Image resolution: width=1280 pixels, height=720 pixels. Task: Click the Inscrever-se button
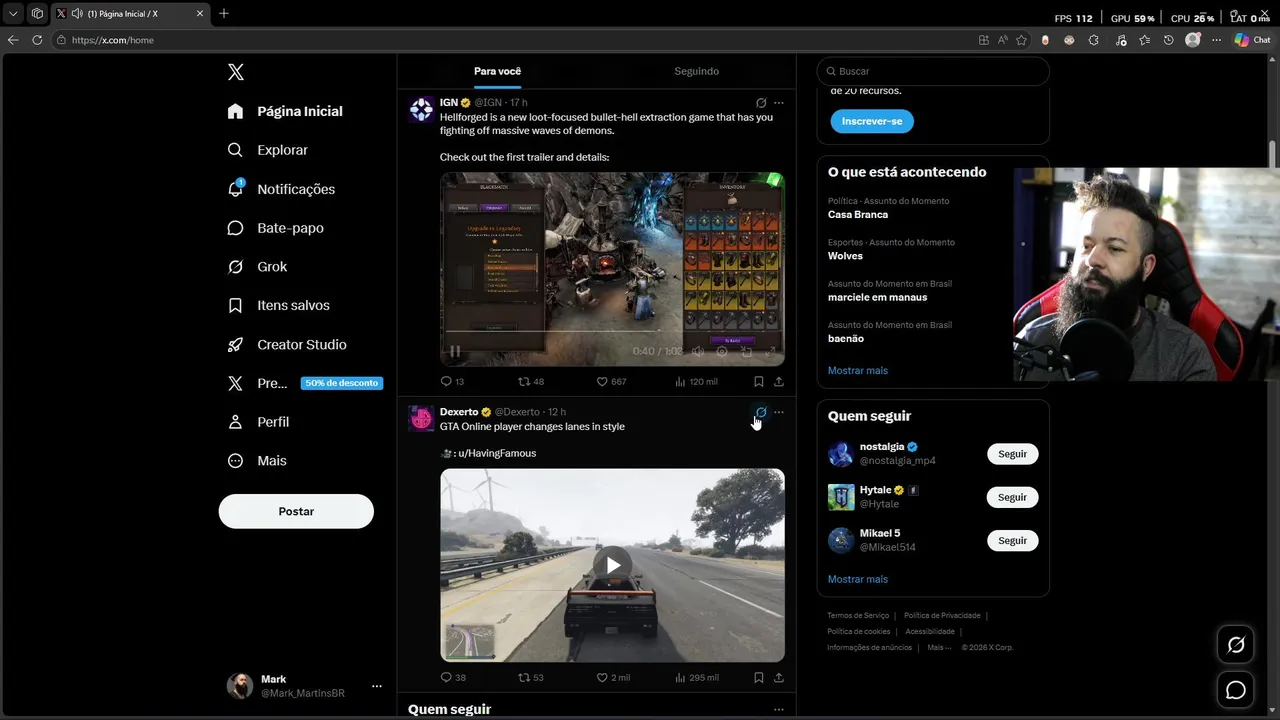click(872, 121)
